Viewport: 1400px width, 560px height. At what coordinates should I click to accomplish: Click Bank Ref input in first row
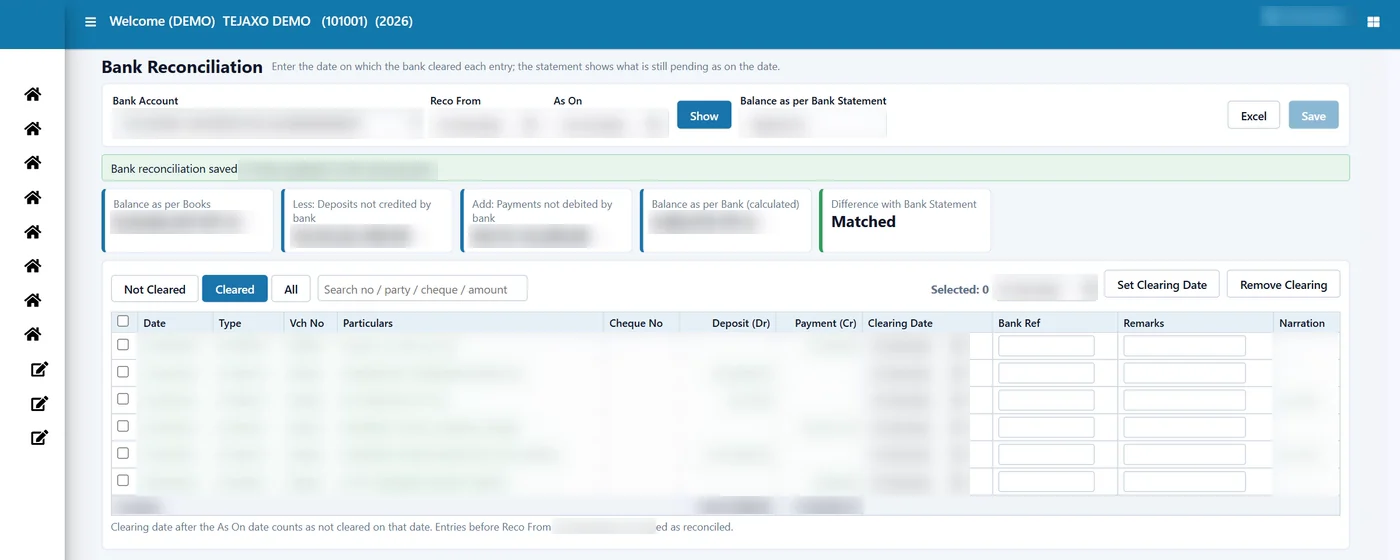pyautogui.click(x=1046, y=346)
